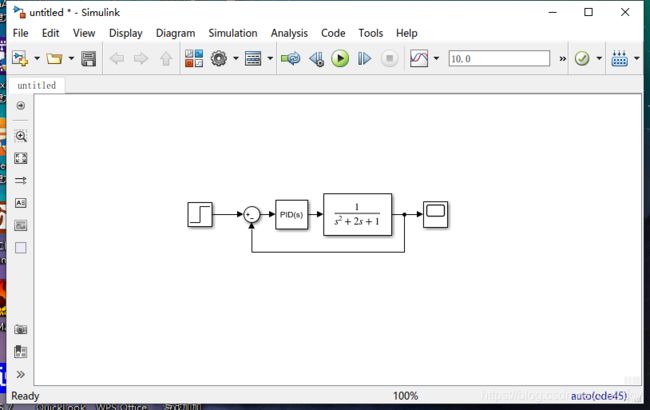Image resolution: width=650 pixels, height=410 pixels.
Task: Select the transfer function block
Action: tap(357, 214)
